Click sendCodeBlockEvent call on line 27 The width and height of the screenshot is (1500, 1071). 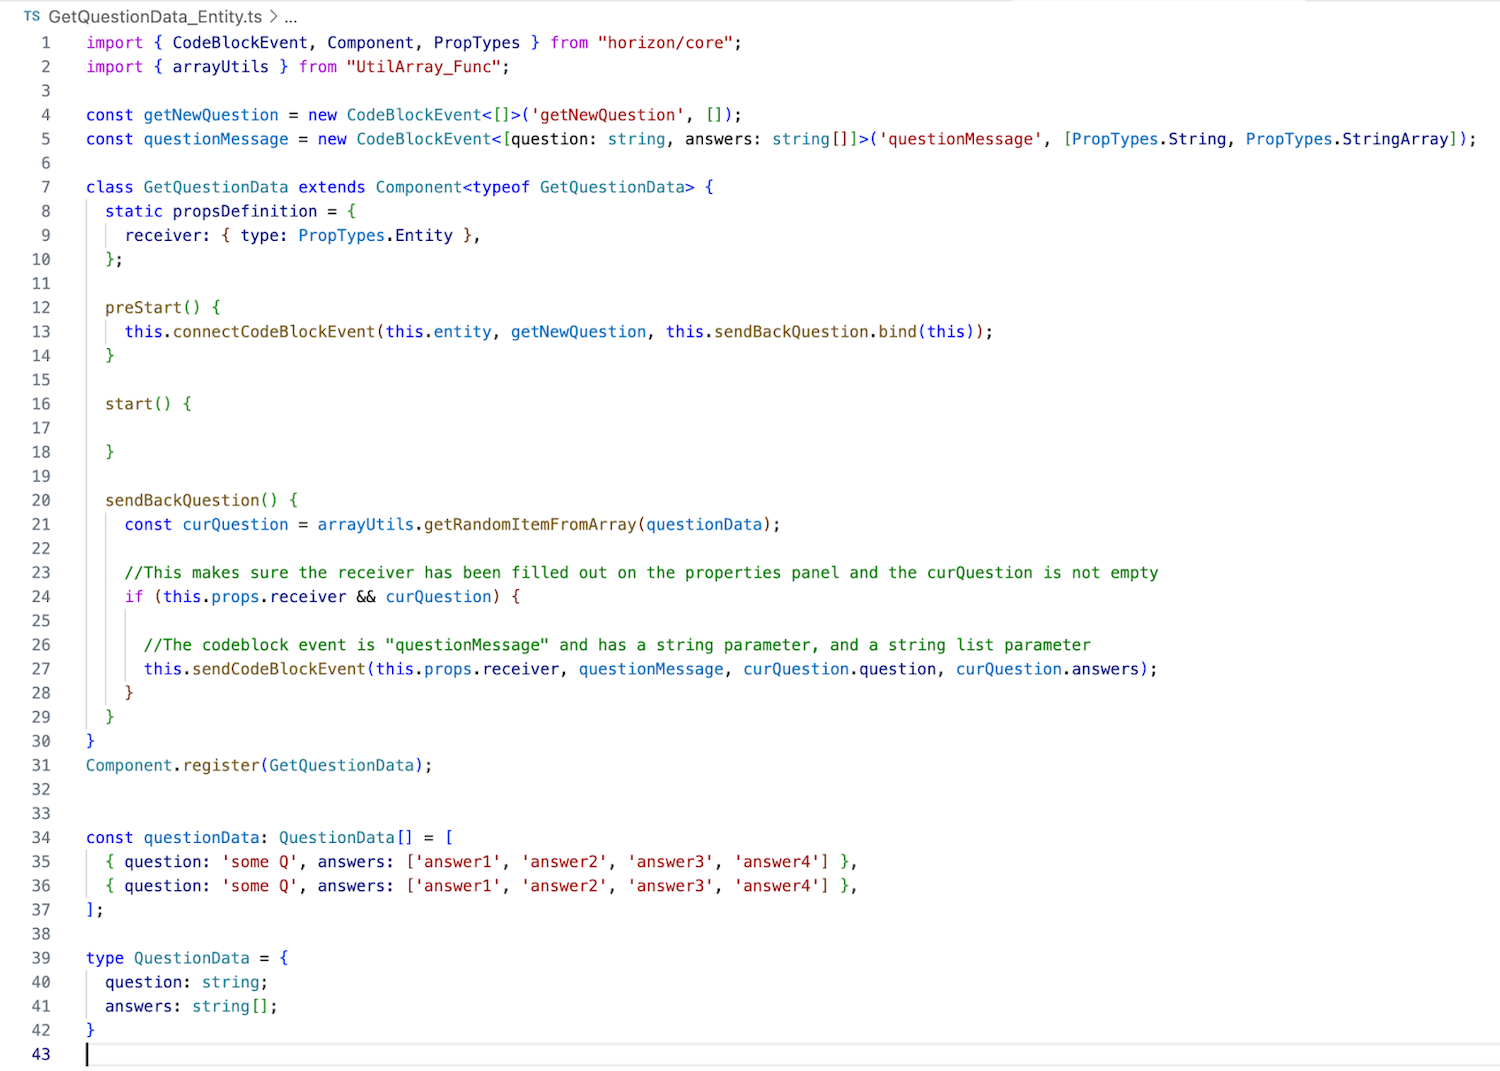pos(279,669)
